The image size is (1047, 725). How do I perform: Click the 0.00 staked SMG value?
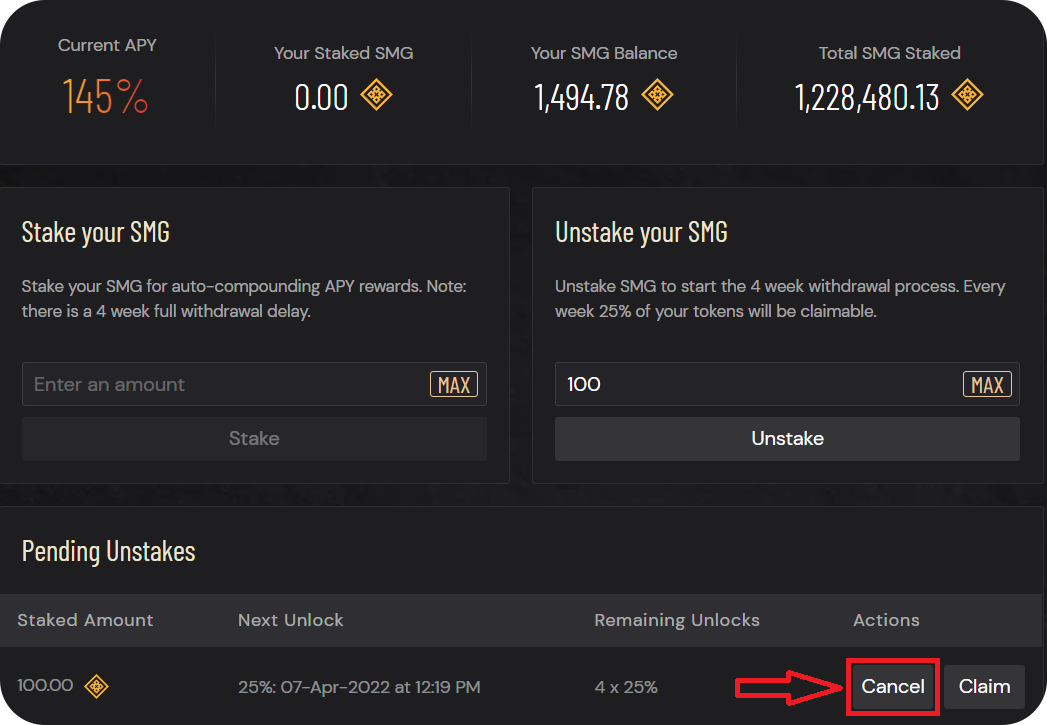pos(321,97)
